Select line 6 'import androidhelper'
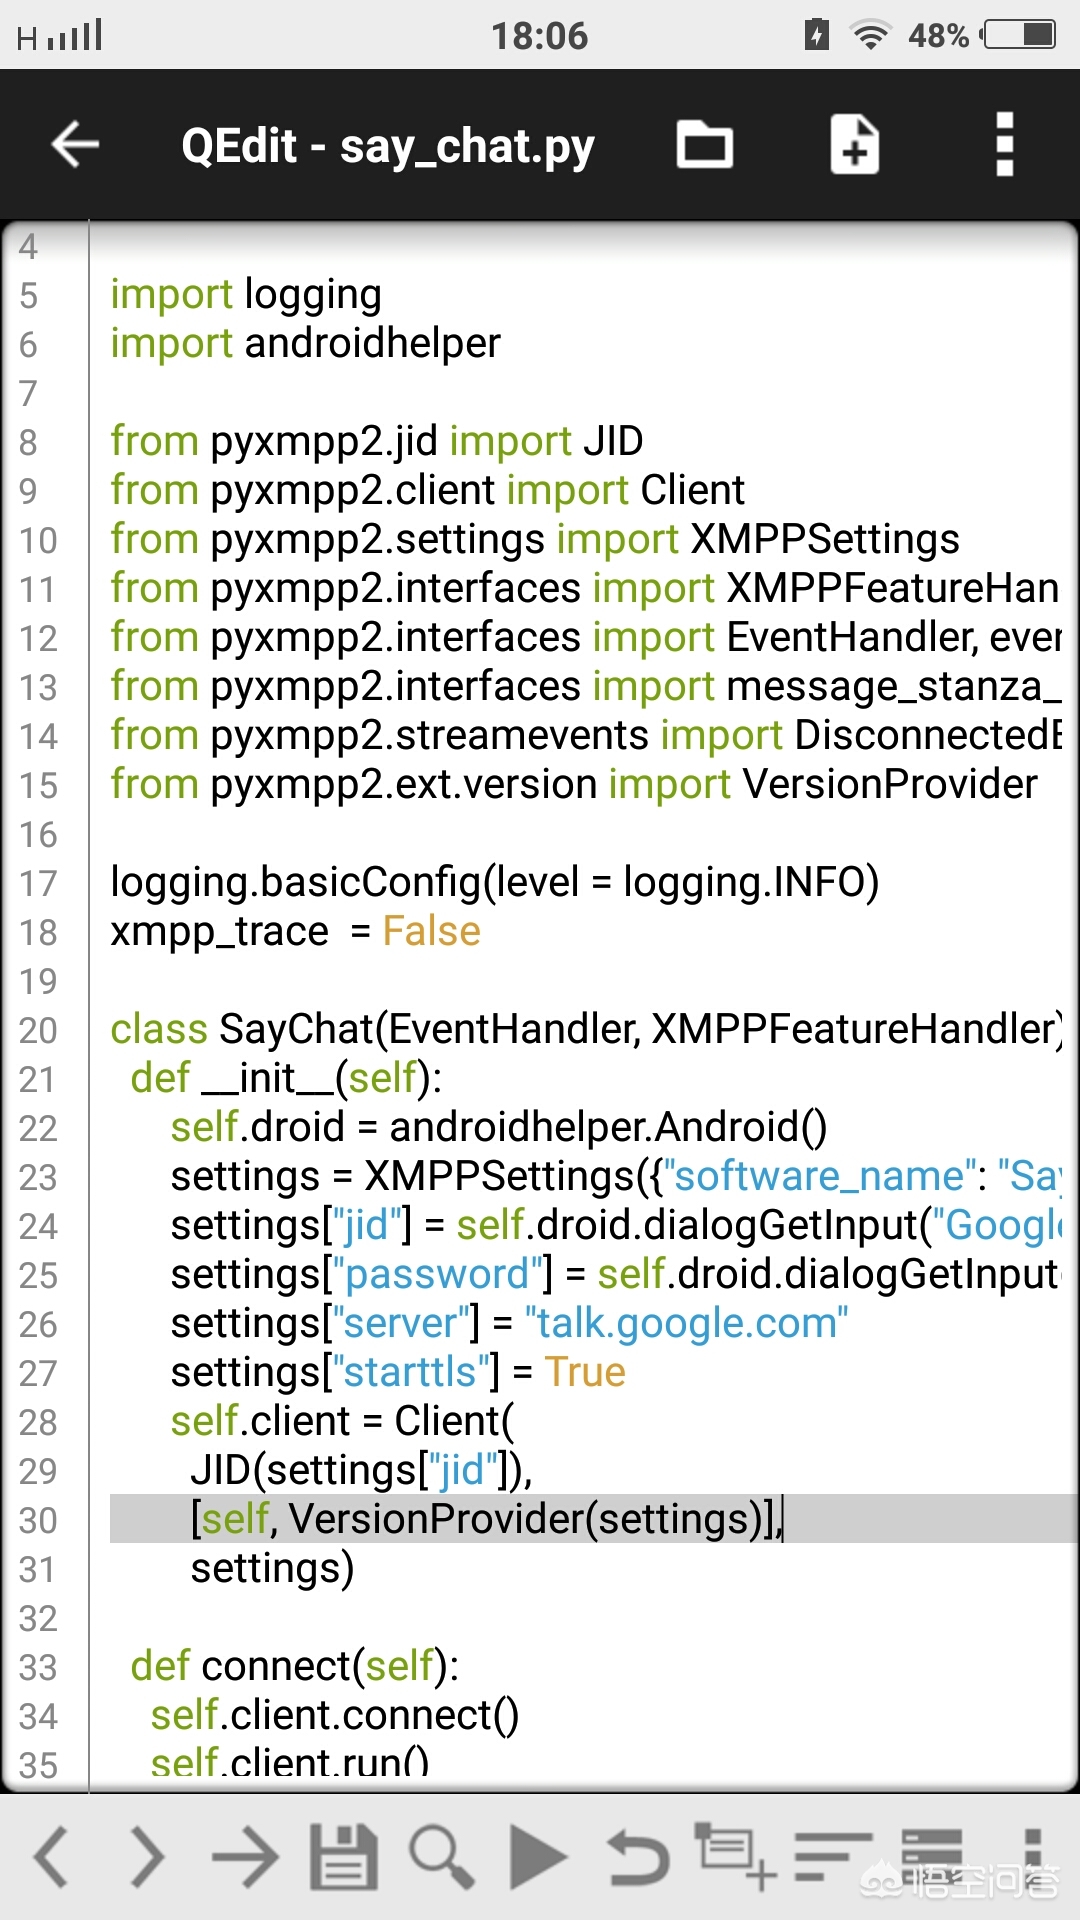This screenshot has width=1080, height=1920. point(305,343)
